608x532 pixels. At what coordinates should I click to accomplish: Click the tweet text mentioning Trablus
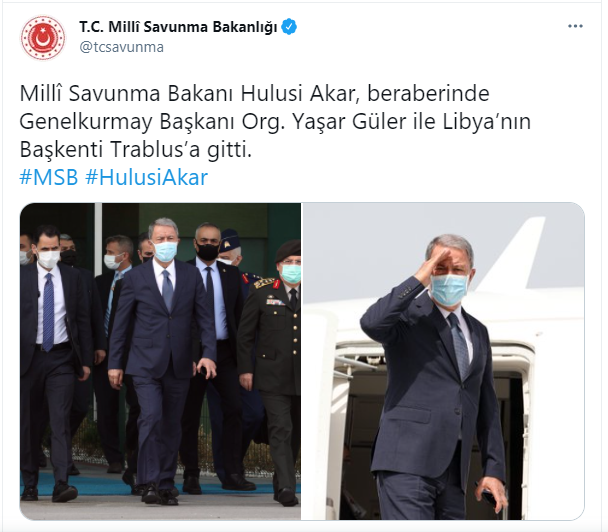[x=136, y=149]
